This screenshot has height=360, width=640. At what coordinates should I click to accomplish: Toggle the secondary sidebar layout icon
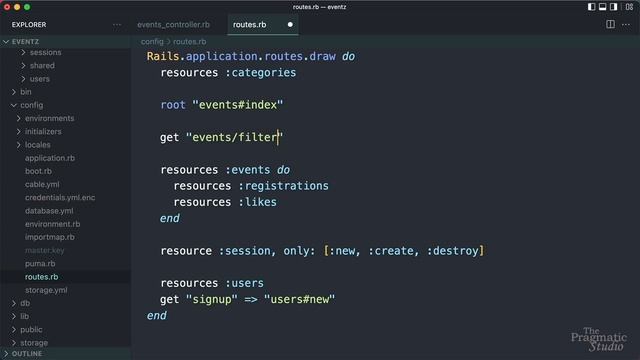pos(613,7)
